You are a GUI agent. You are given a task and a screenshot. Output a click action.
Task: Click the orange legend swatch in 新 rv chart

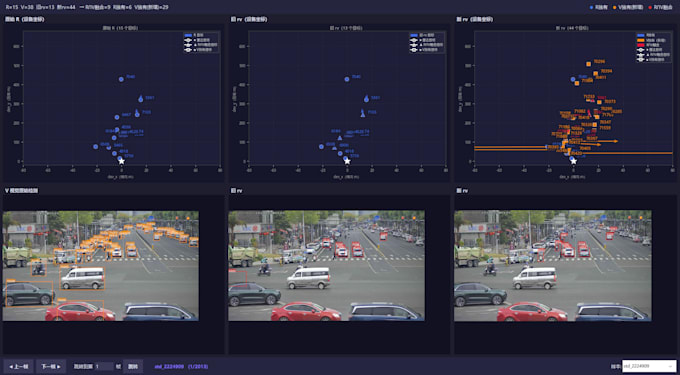click(x=641, y=39)
